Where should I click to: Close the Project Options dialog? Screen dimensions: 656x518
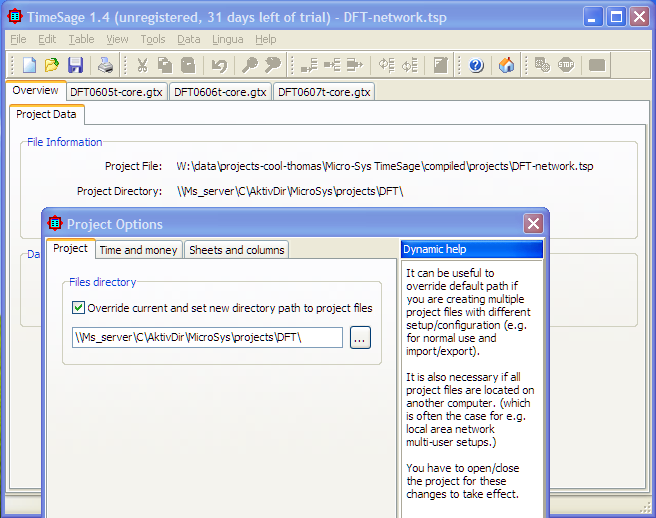click(x=533, y=223)
